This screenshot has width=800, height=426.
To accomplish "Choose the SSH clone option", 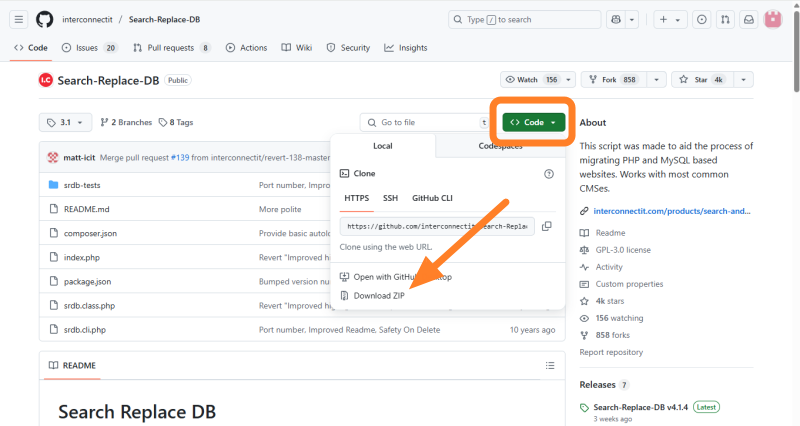I will tap(390, 198).
